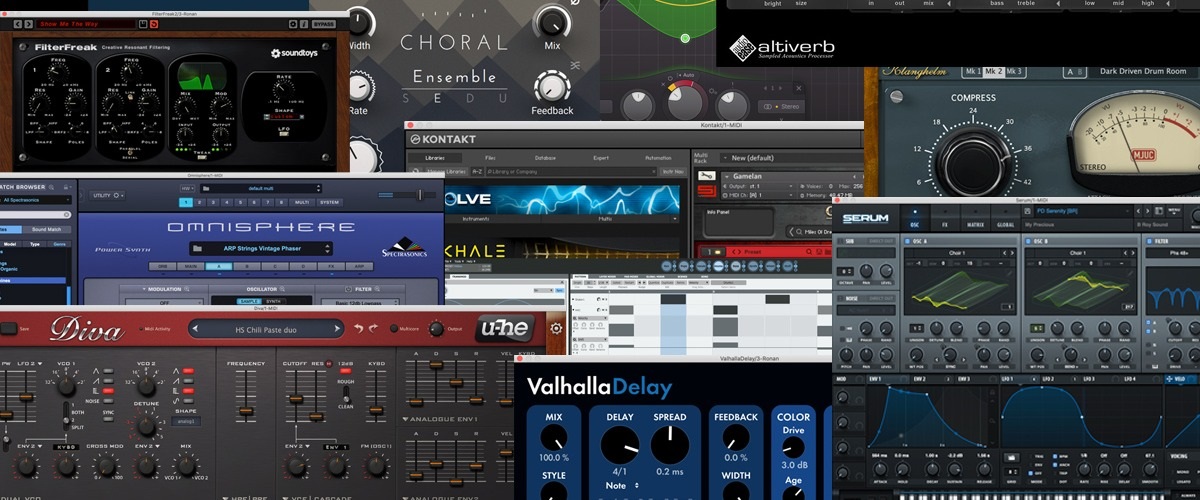
Task: Click FilterFreak save preset floppy icon
Action: click(143, 24)
